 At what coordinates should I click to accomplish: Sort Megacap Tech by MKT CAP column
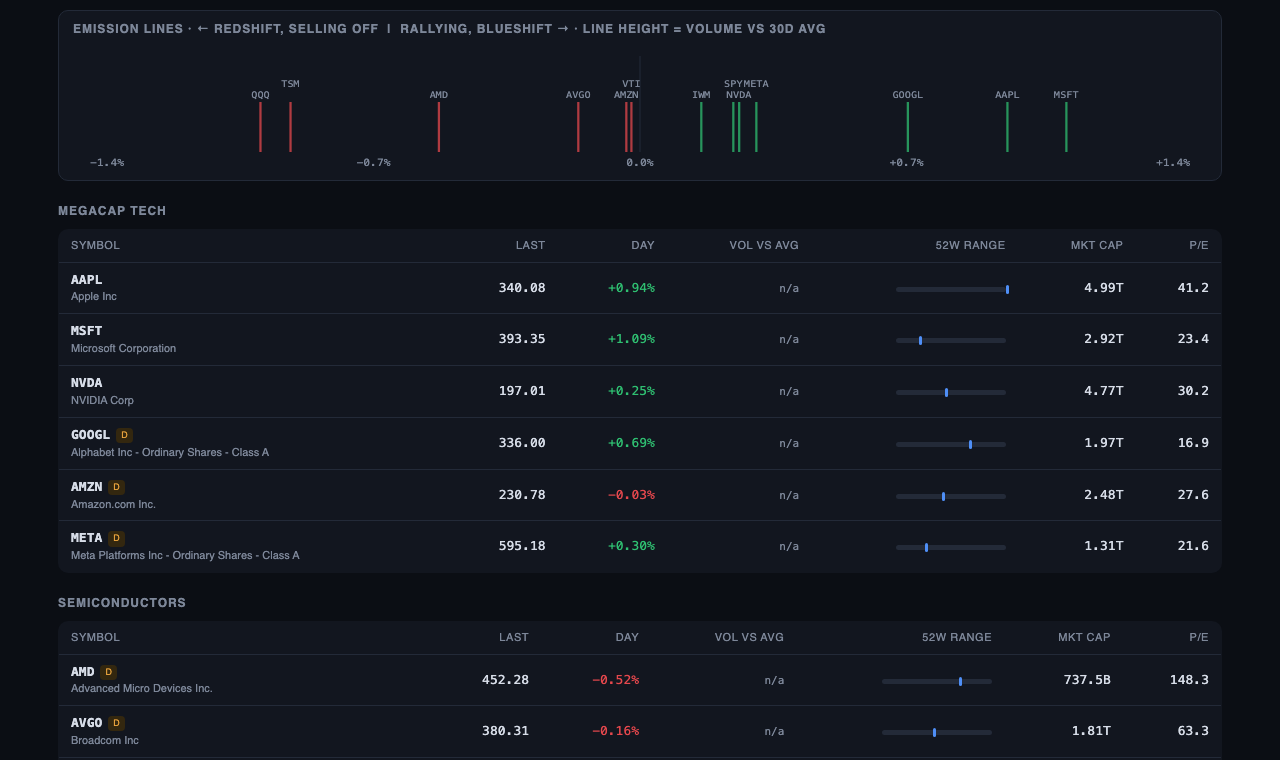coord(1097,245)
